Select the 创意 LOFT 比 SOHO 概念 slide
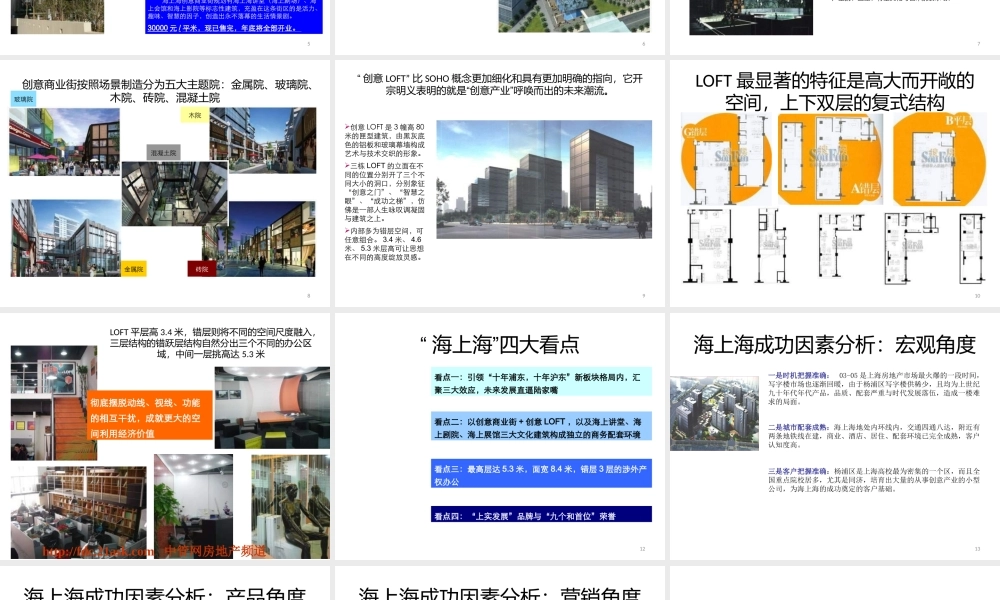This screenshot has height=600, width=1000. (499, 183)
